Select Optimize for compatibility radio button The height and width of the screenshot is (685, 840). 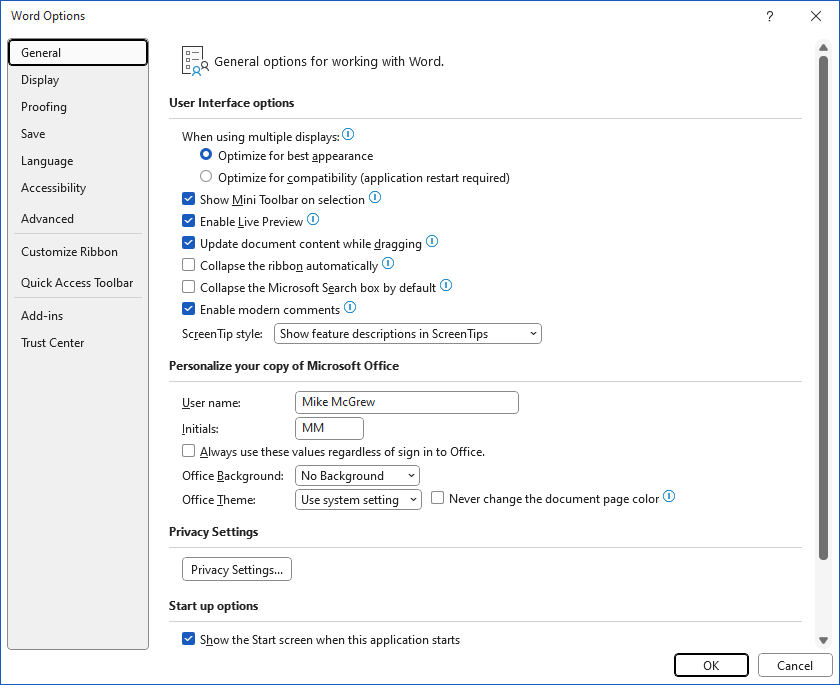point(206,176)
